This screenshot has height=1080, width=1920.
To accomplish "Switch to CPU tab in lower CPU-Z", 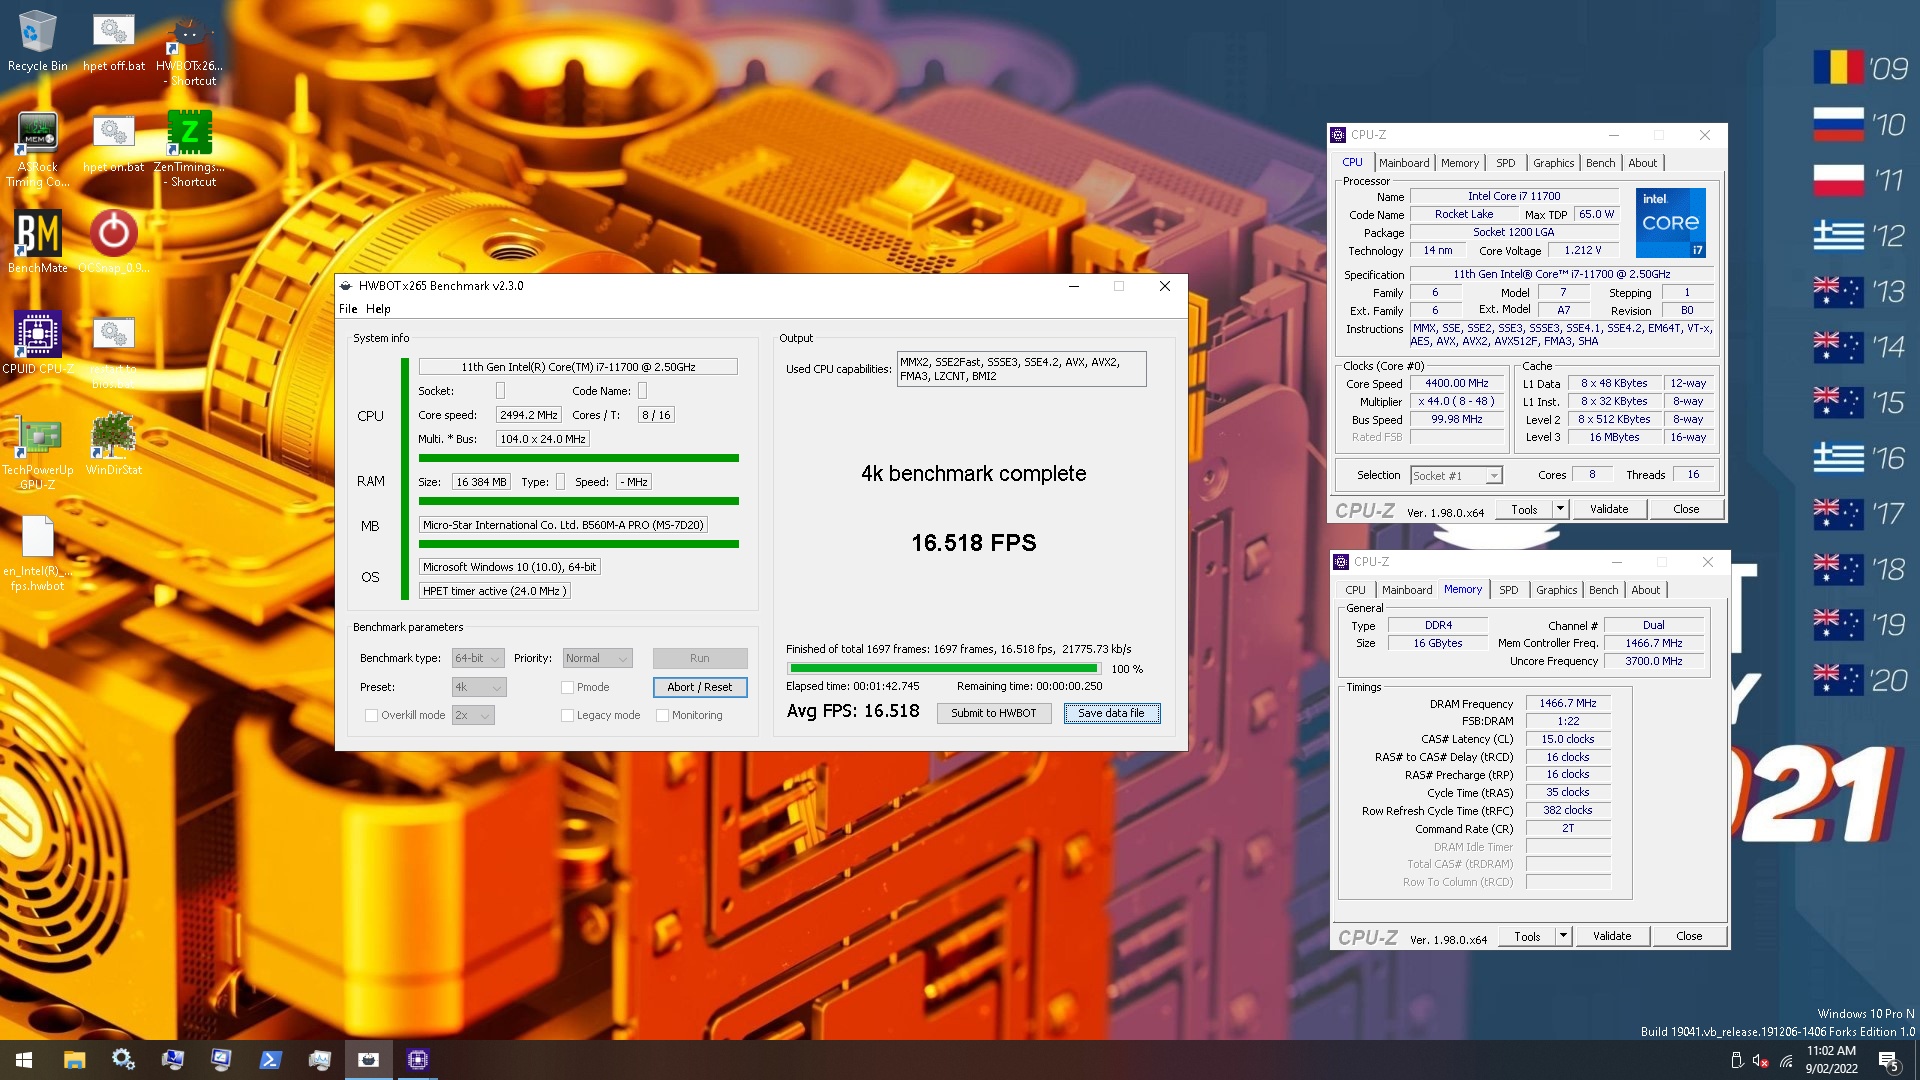I will point(1355,590).
